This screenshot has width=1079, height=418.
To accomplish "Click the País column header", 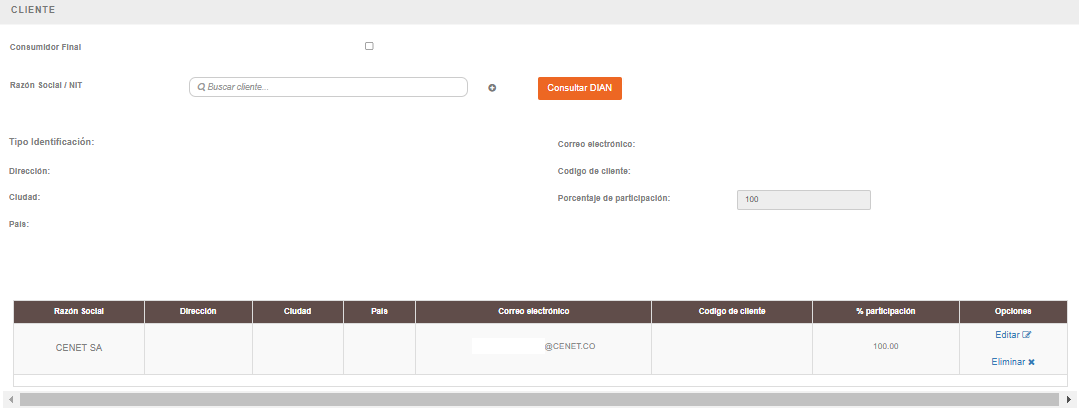I will click(x=379, y=312).
